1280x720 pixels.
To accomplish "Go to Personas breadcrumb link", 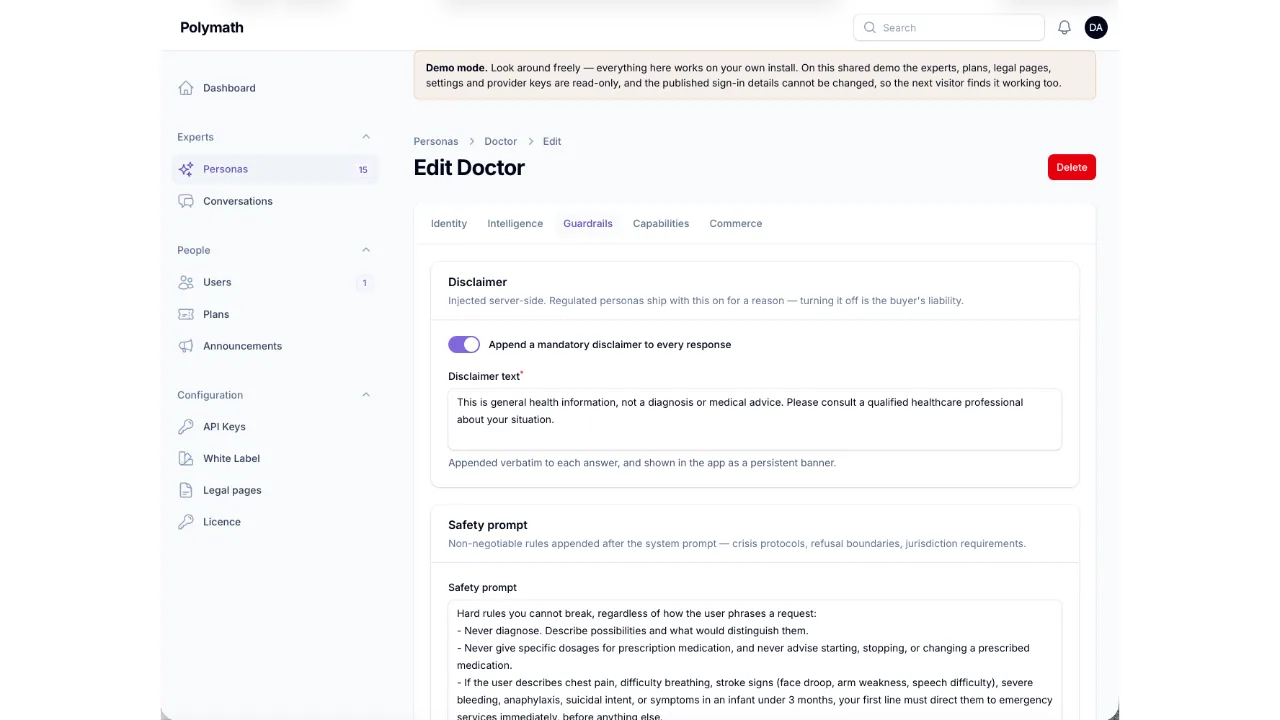I will 436,141.
